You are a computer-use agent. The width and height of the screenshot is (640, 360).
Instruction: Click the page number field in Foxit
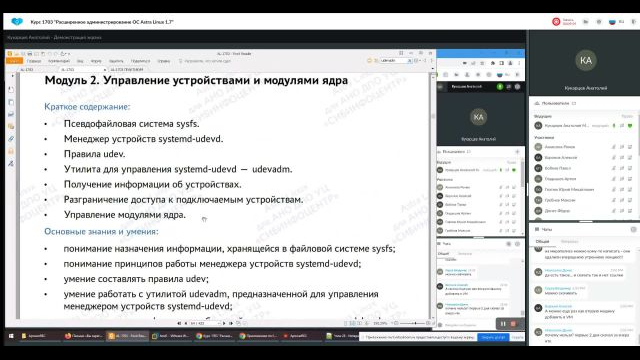point(205,323)
